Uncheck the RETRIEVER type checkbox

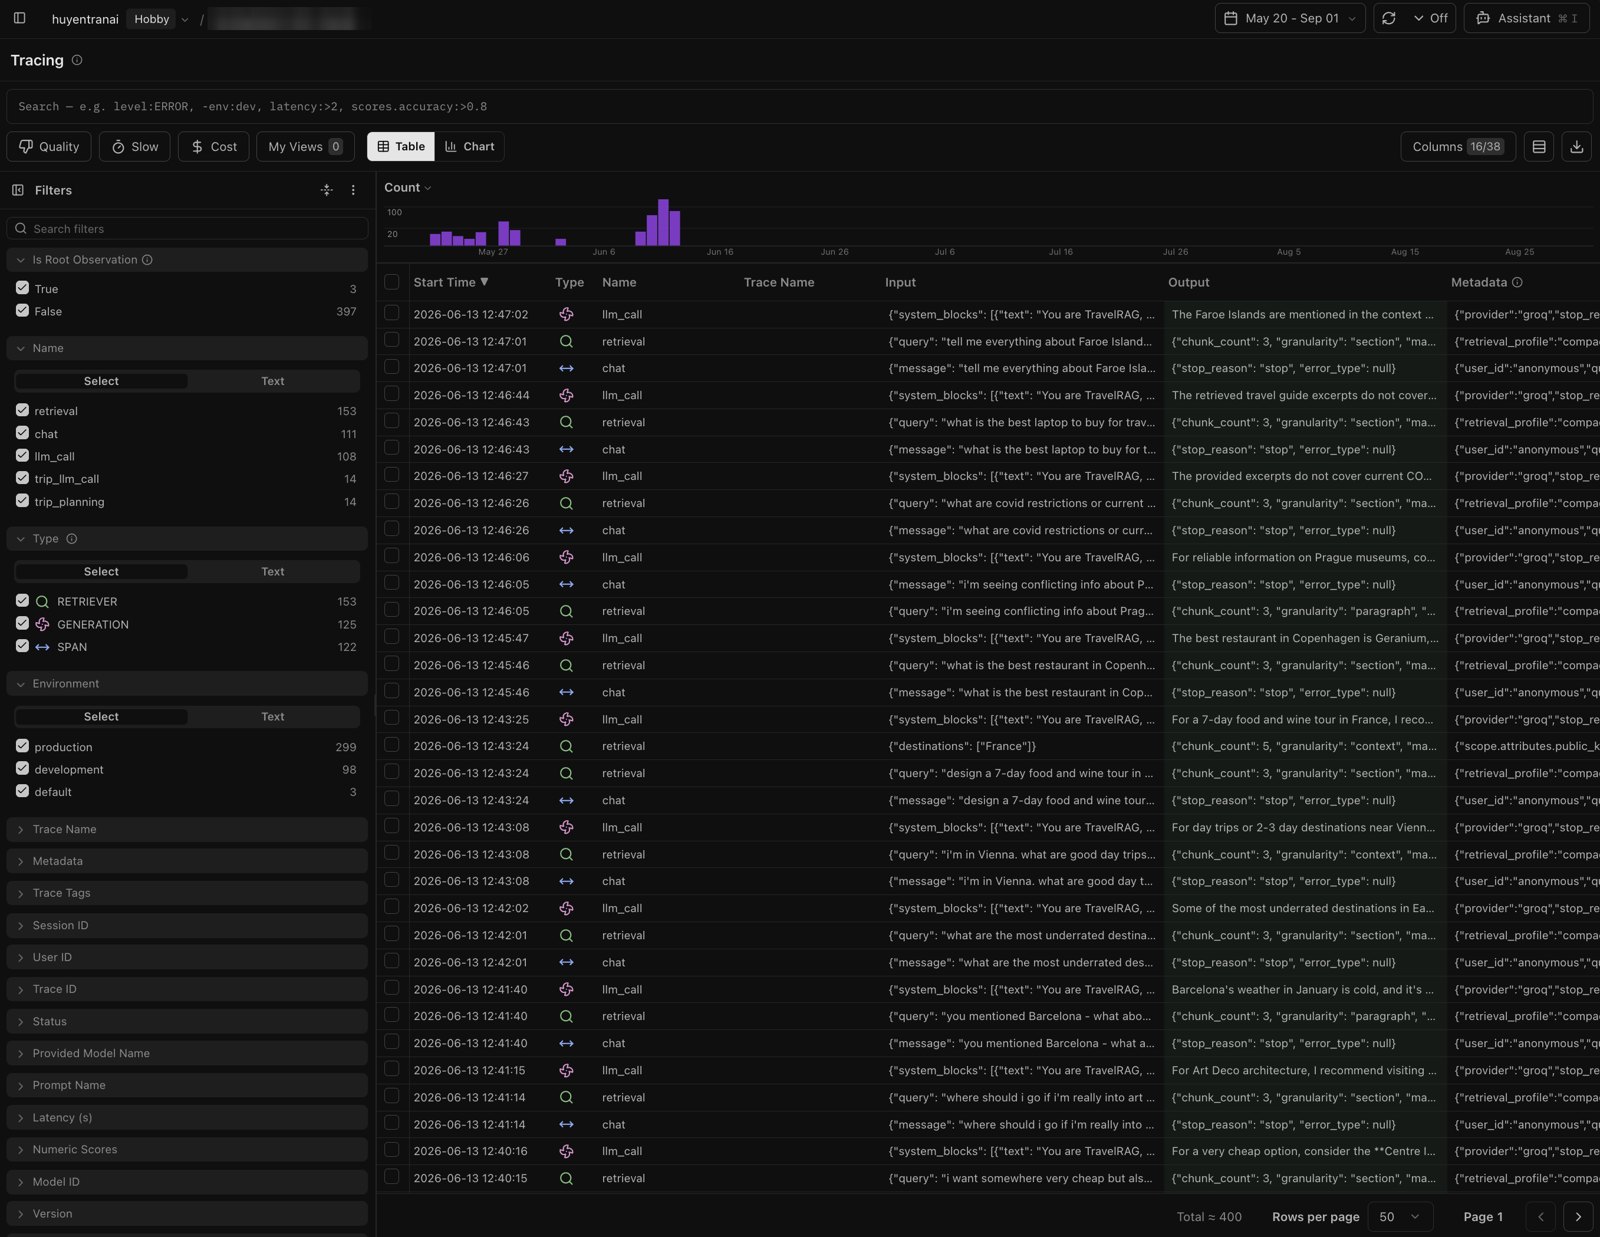[x=22, y=601]
